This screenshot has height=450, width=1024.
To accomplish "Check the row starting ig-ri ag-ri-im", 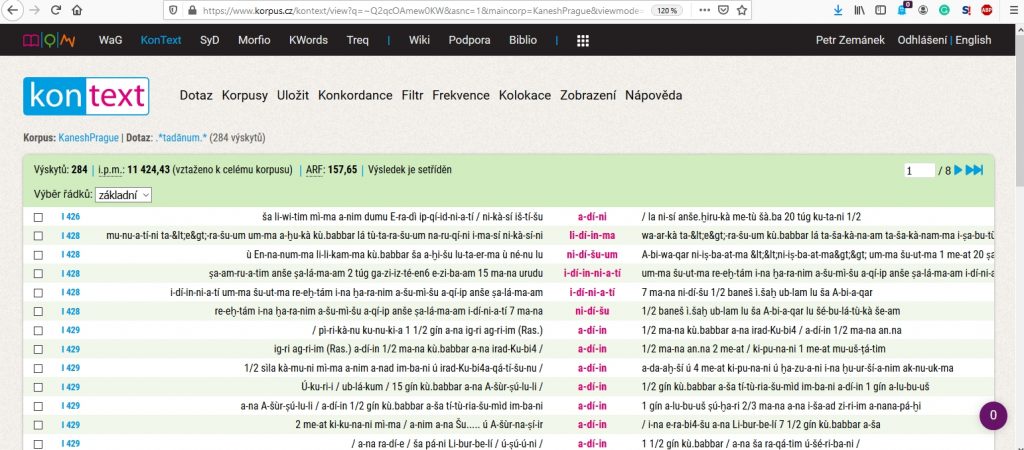I will [39, 349].
